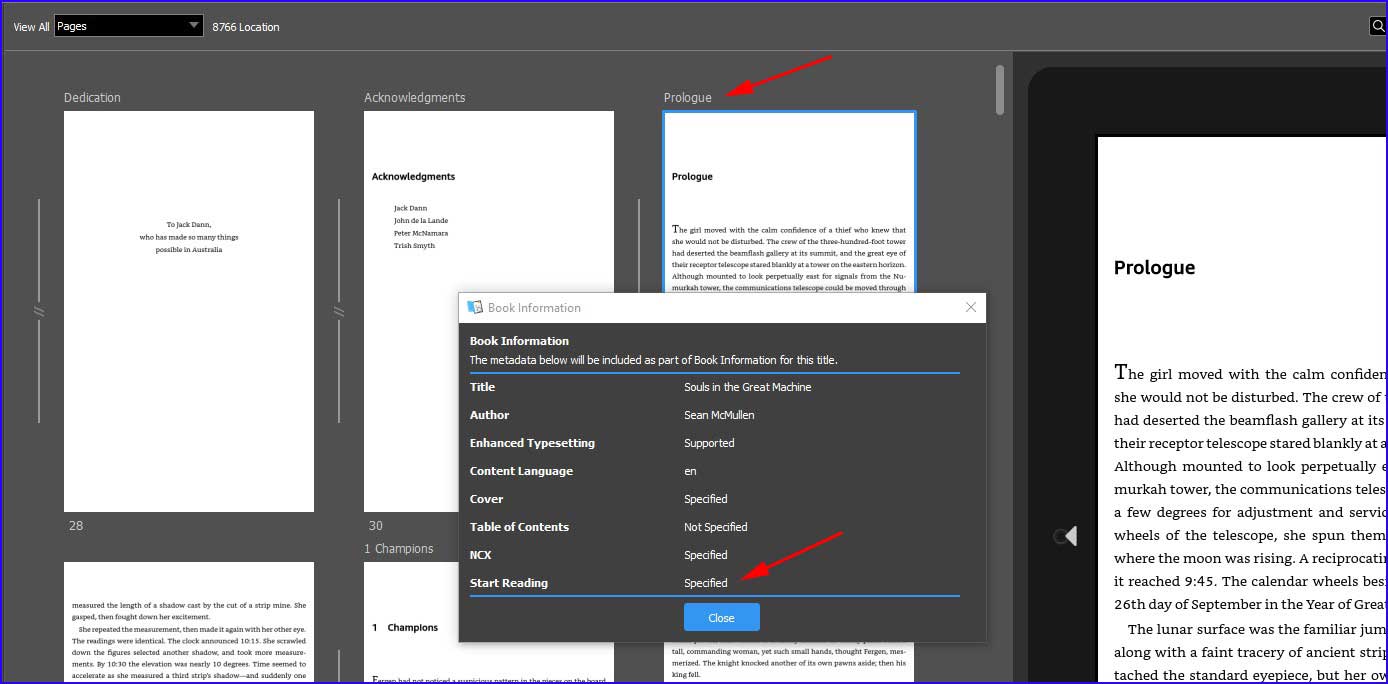Click the Start Reading 'Specified' value

(x=706, y=583)
